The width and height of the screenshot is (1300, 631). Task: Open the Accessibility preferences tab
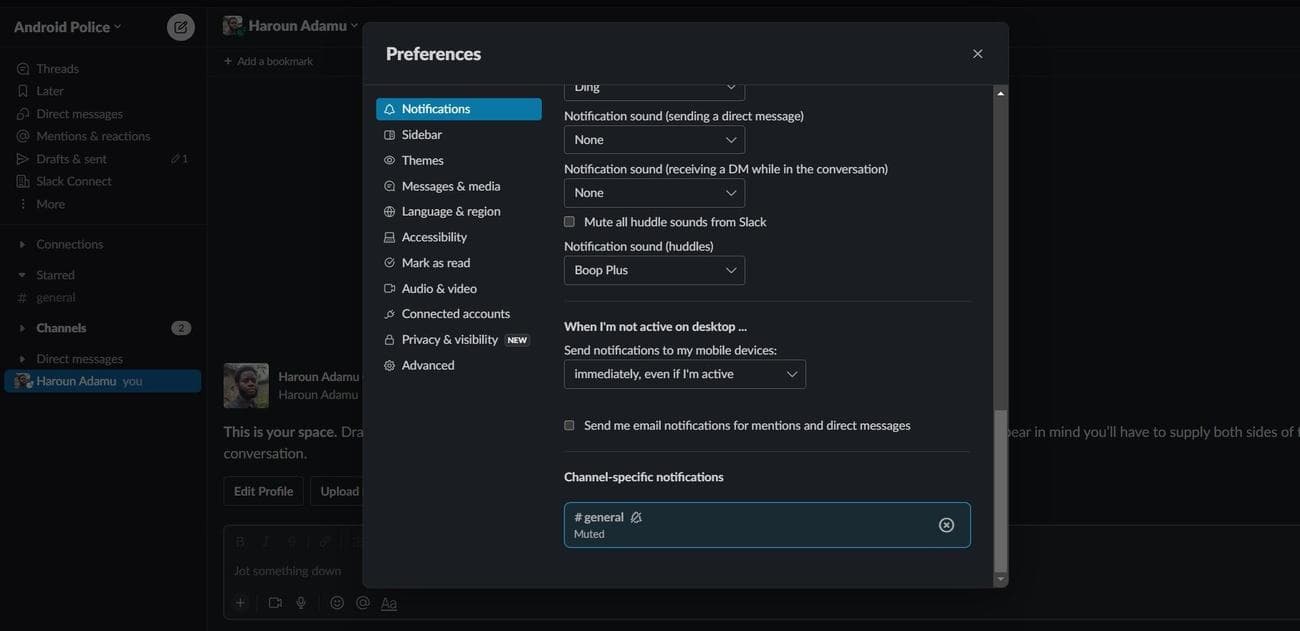click(434, 237)
